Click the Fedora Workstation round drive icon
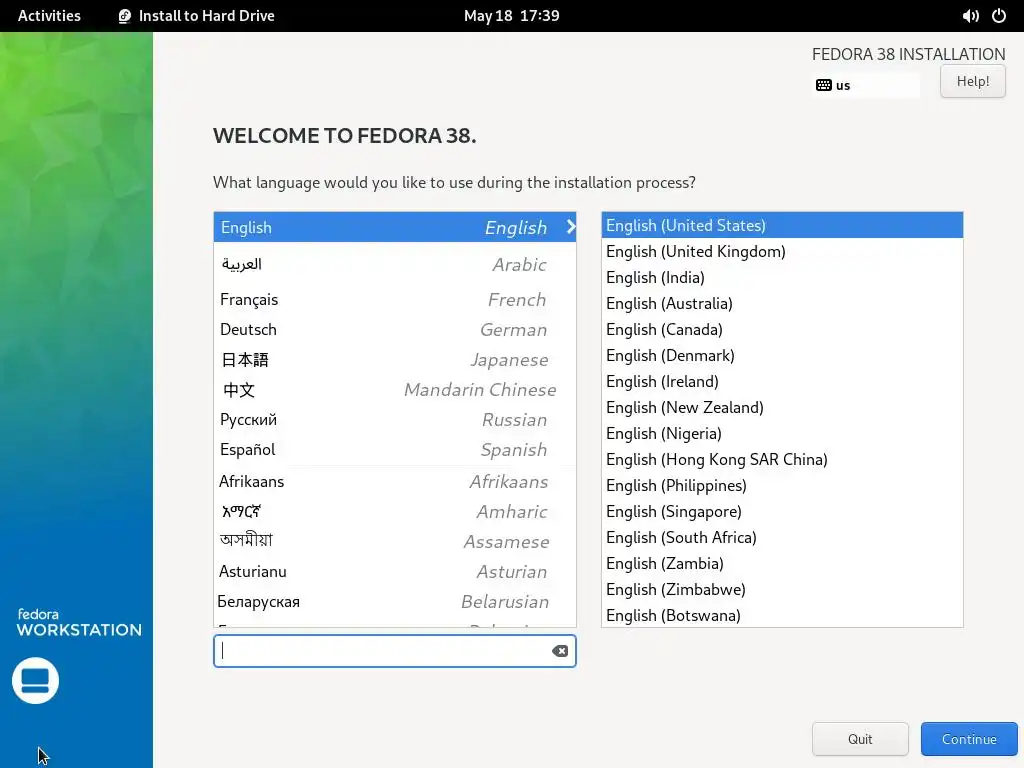The width and height of the screenshot is (1024, 768). [x=35, y=680]
